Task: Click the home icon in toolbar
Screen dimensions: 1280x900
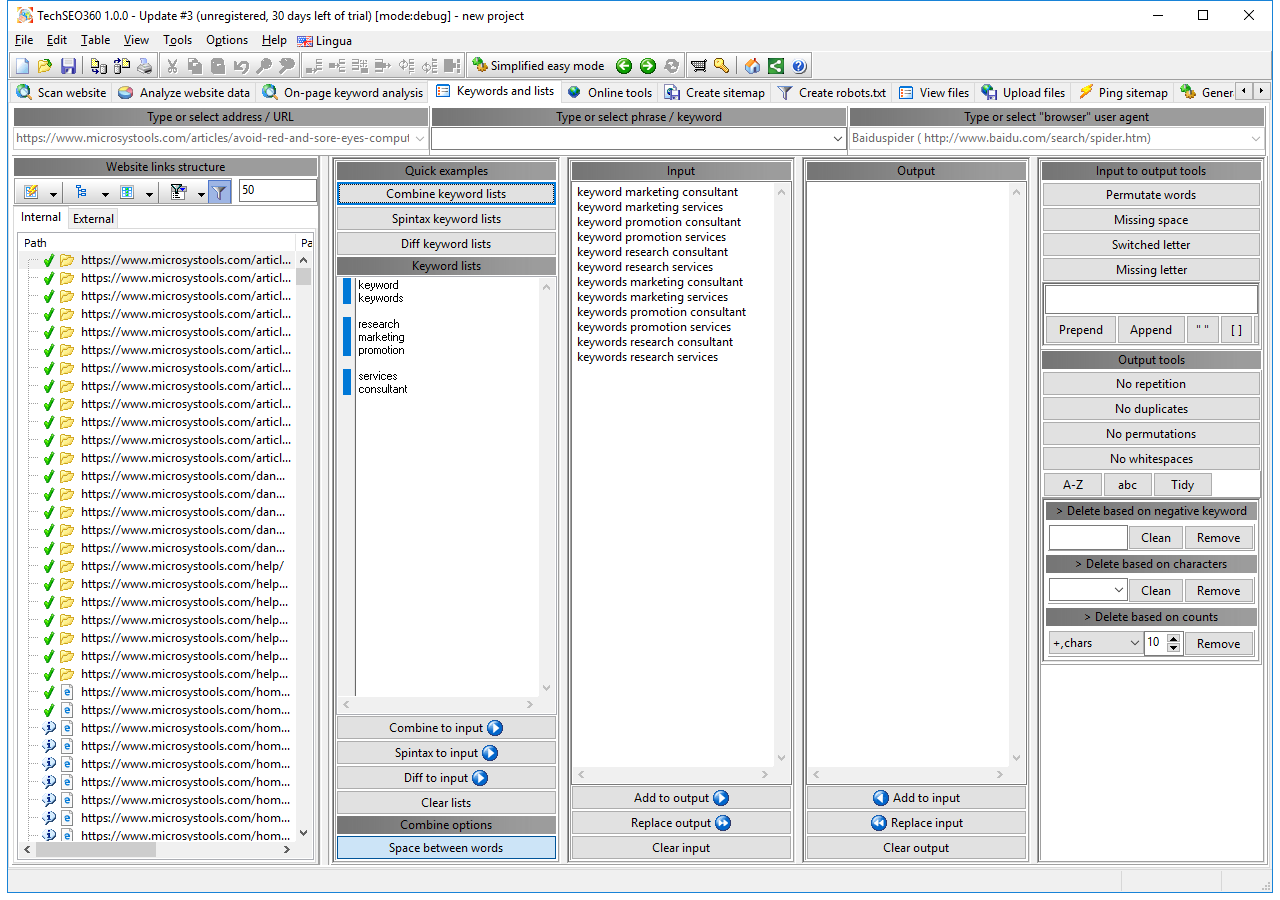Action: click(x=752, y=66)
